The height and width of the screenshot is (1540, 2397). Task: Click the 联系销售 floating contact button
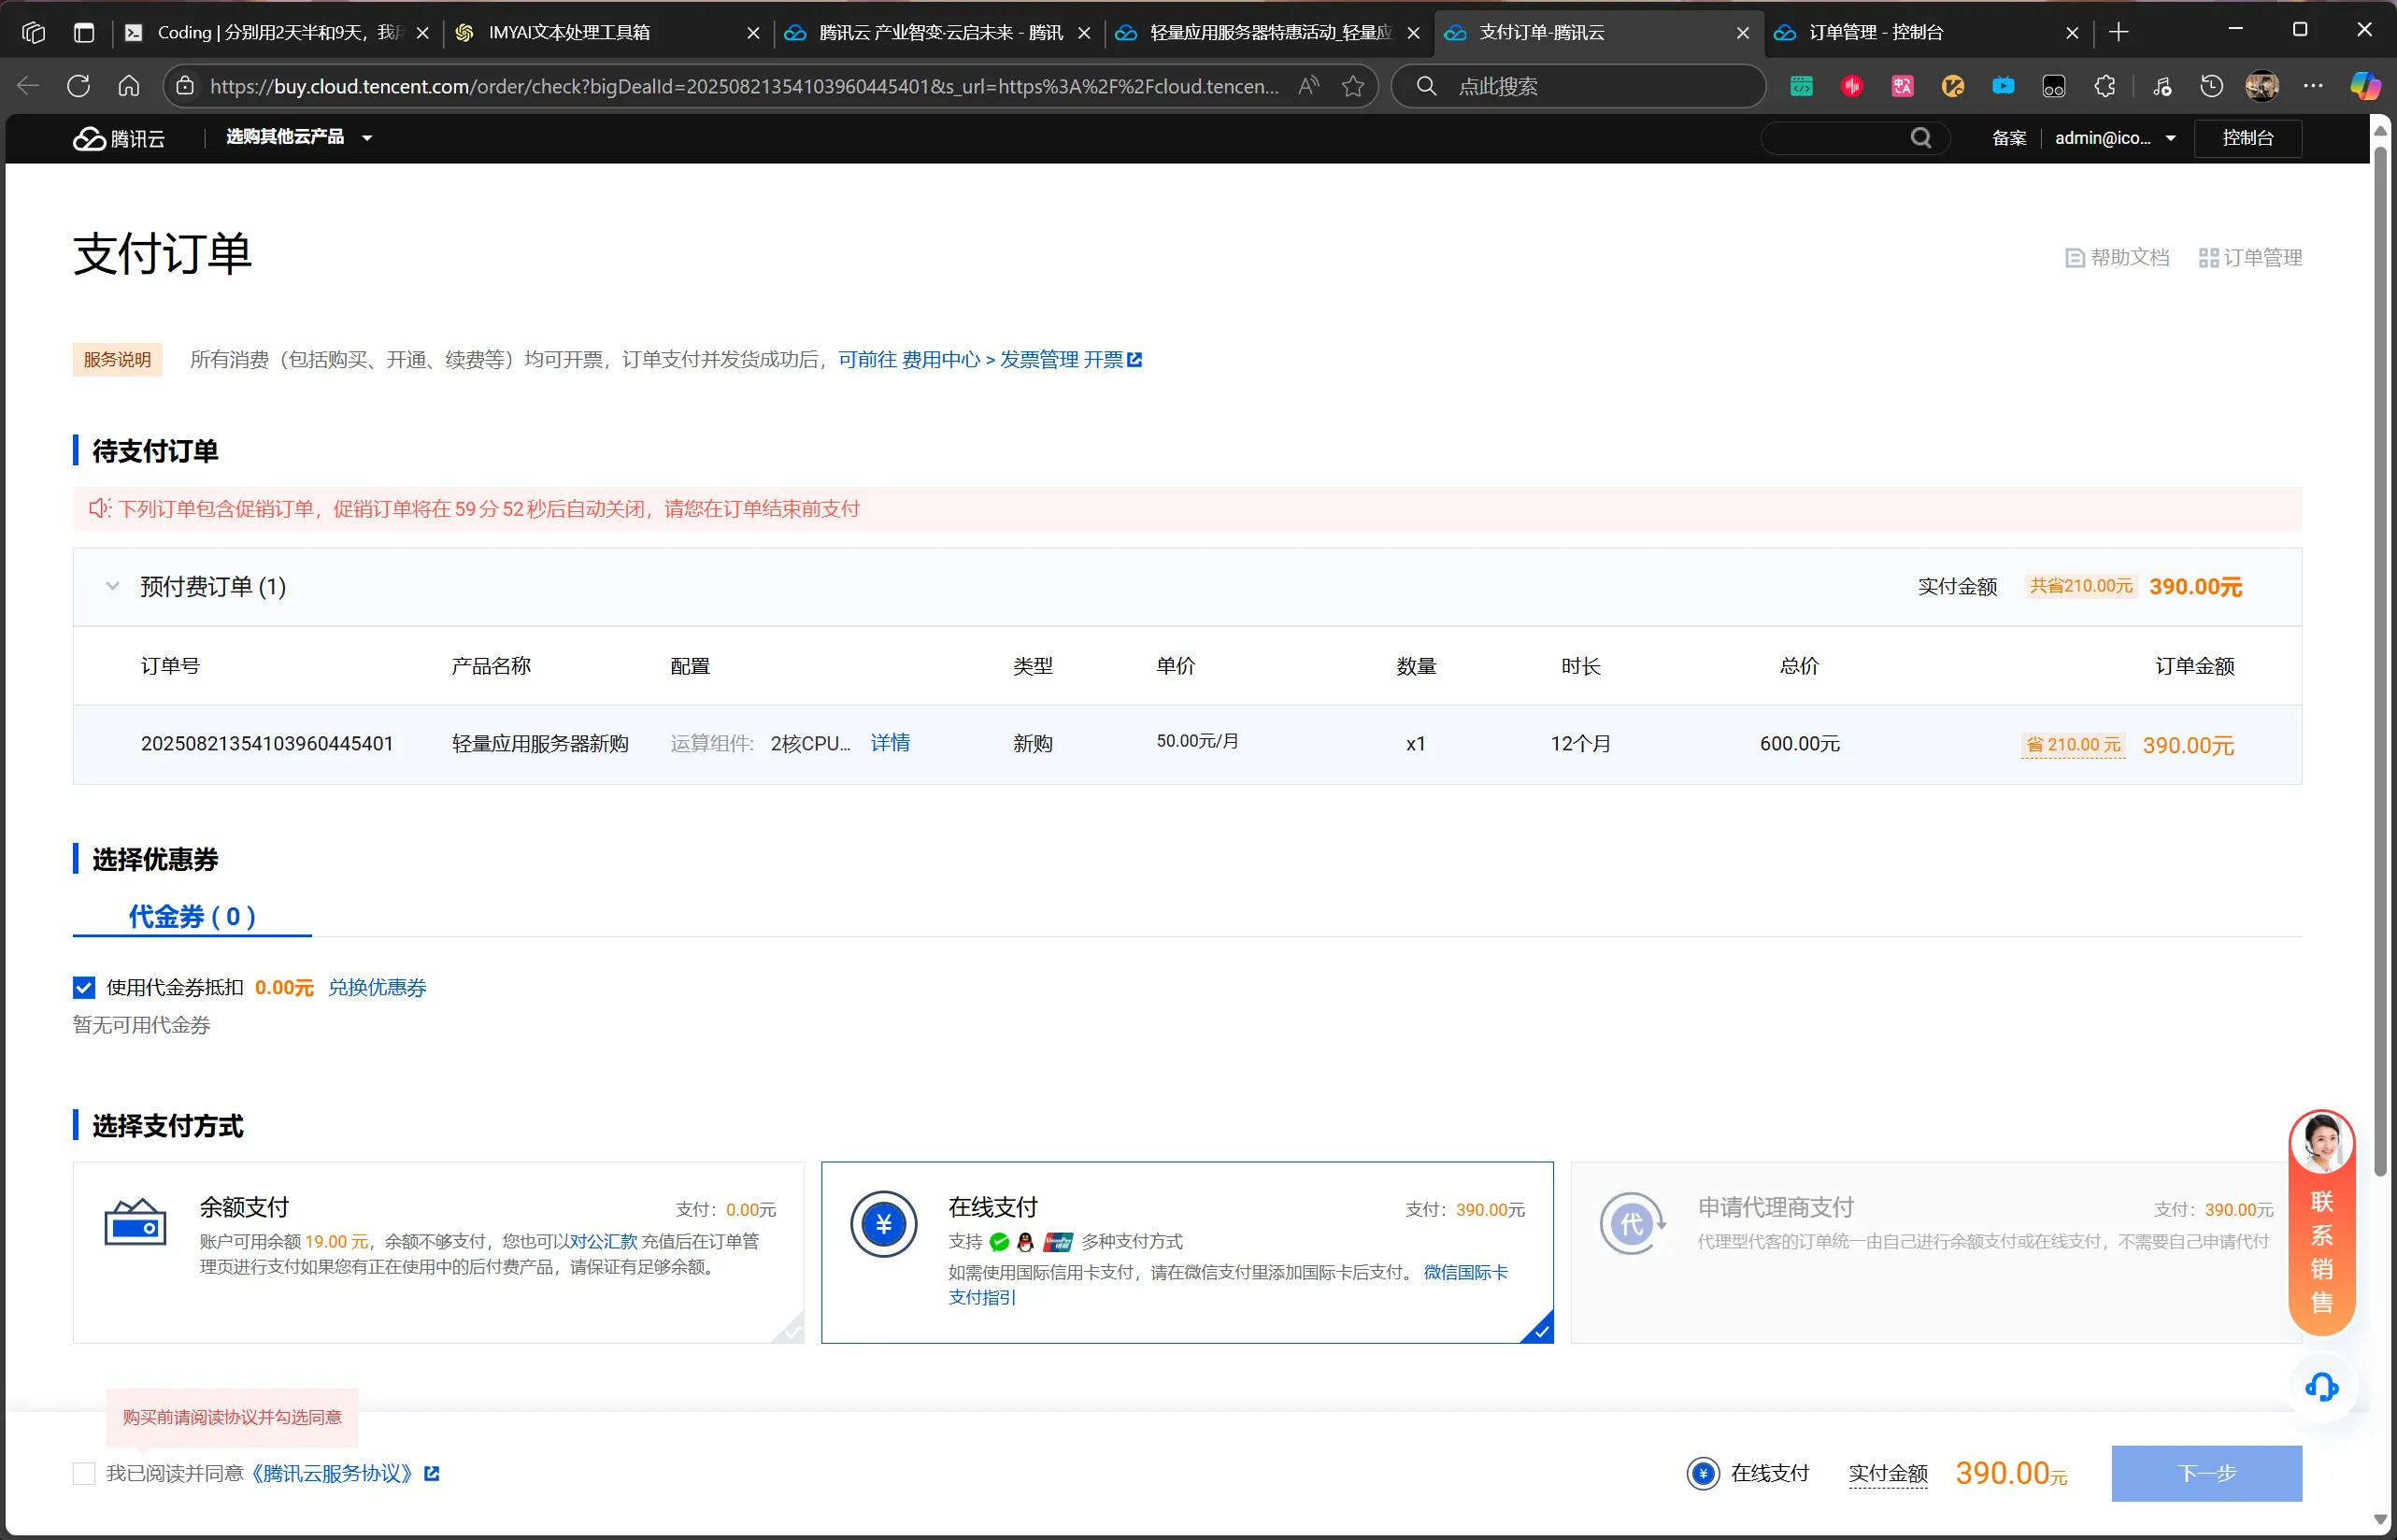[x=2321, y=1223]
